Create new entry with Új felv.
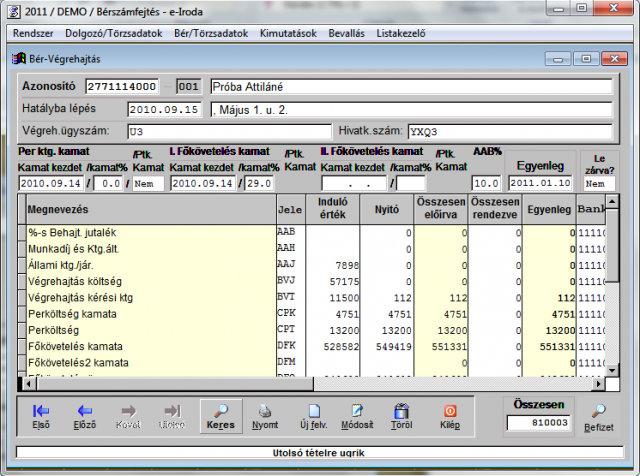The height and width of the screenshot is (476, 640). (311, 415)
